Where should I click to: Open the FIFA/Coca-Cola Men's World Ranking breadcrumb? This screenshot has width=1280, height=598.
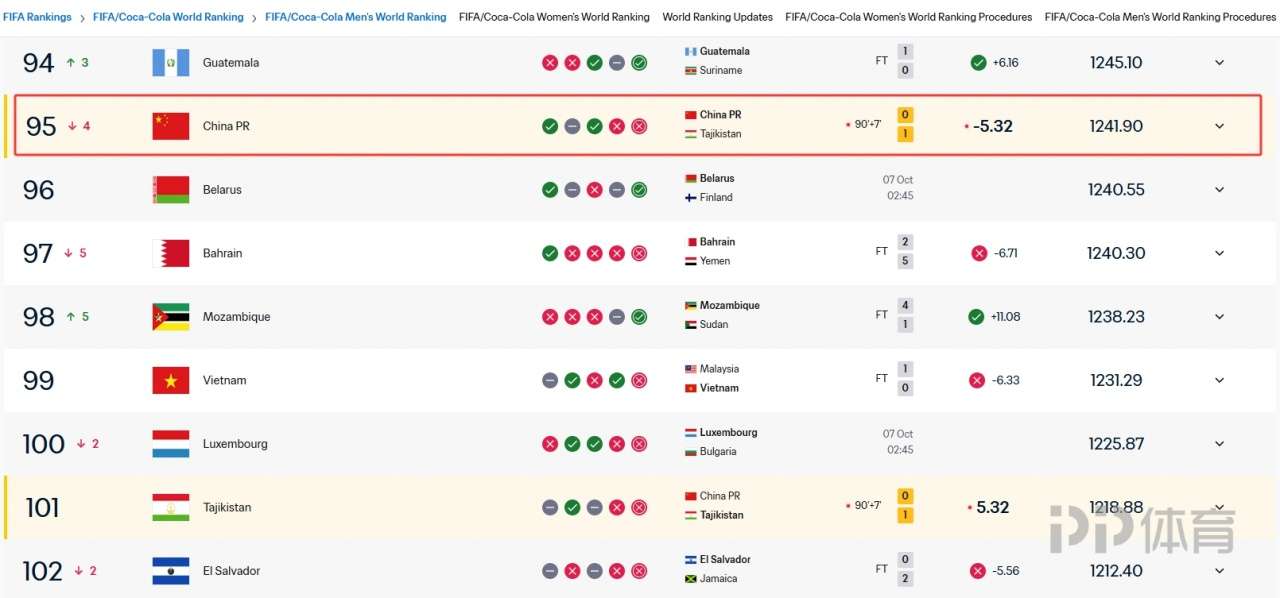(x=356, y=17)
